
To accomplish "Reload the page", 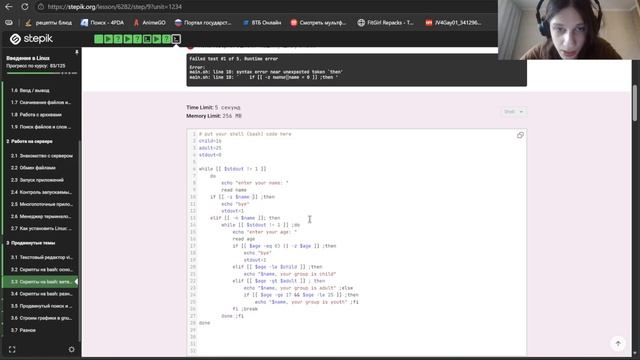I will click(x=25, y=7).
